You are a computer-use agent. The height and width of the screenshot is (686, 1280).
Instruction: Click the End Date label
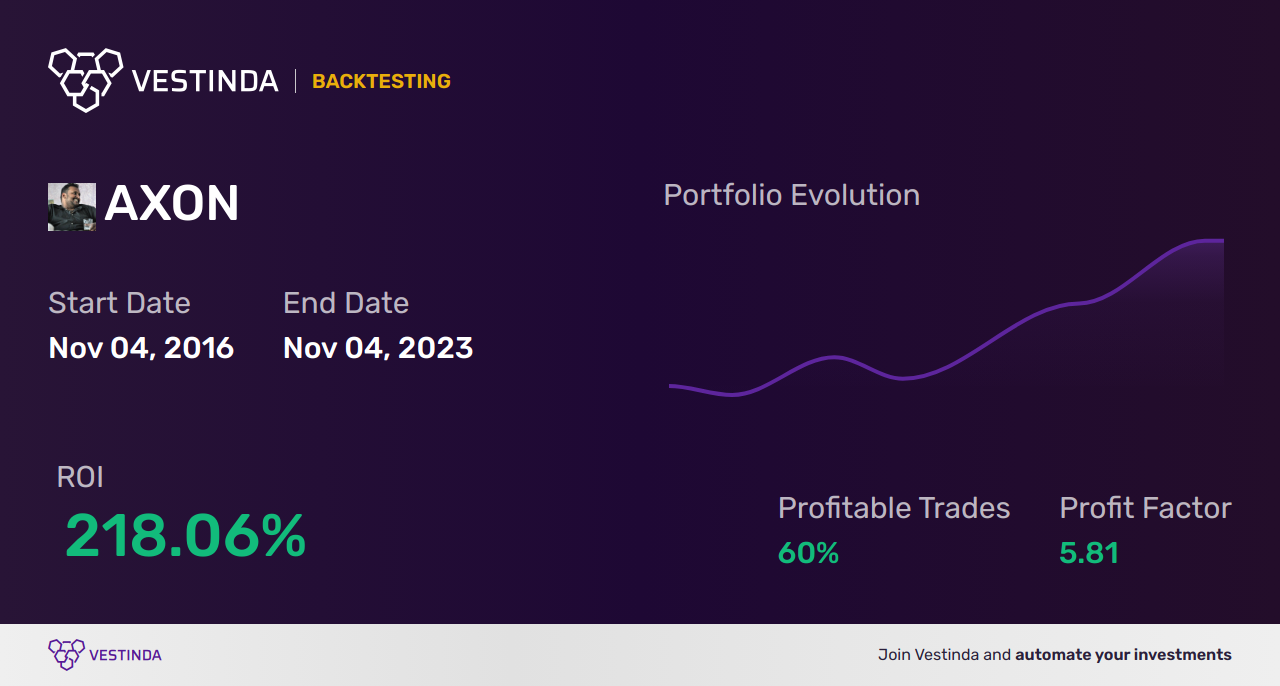[x=346, y=303]
